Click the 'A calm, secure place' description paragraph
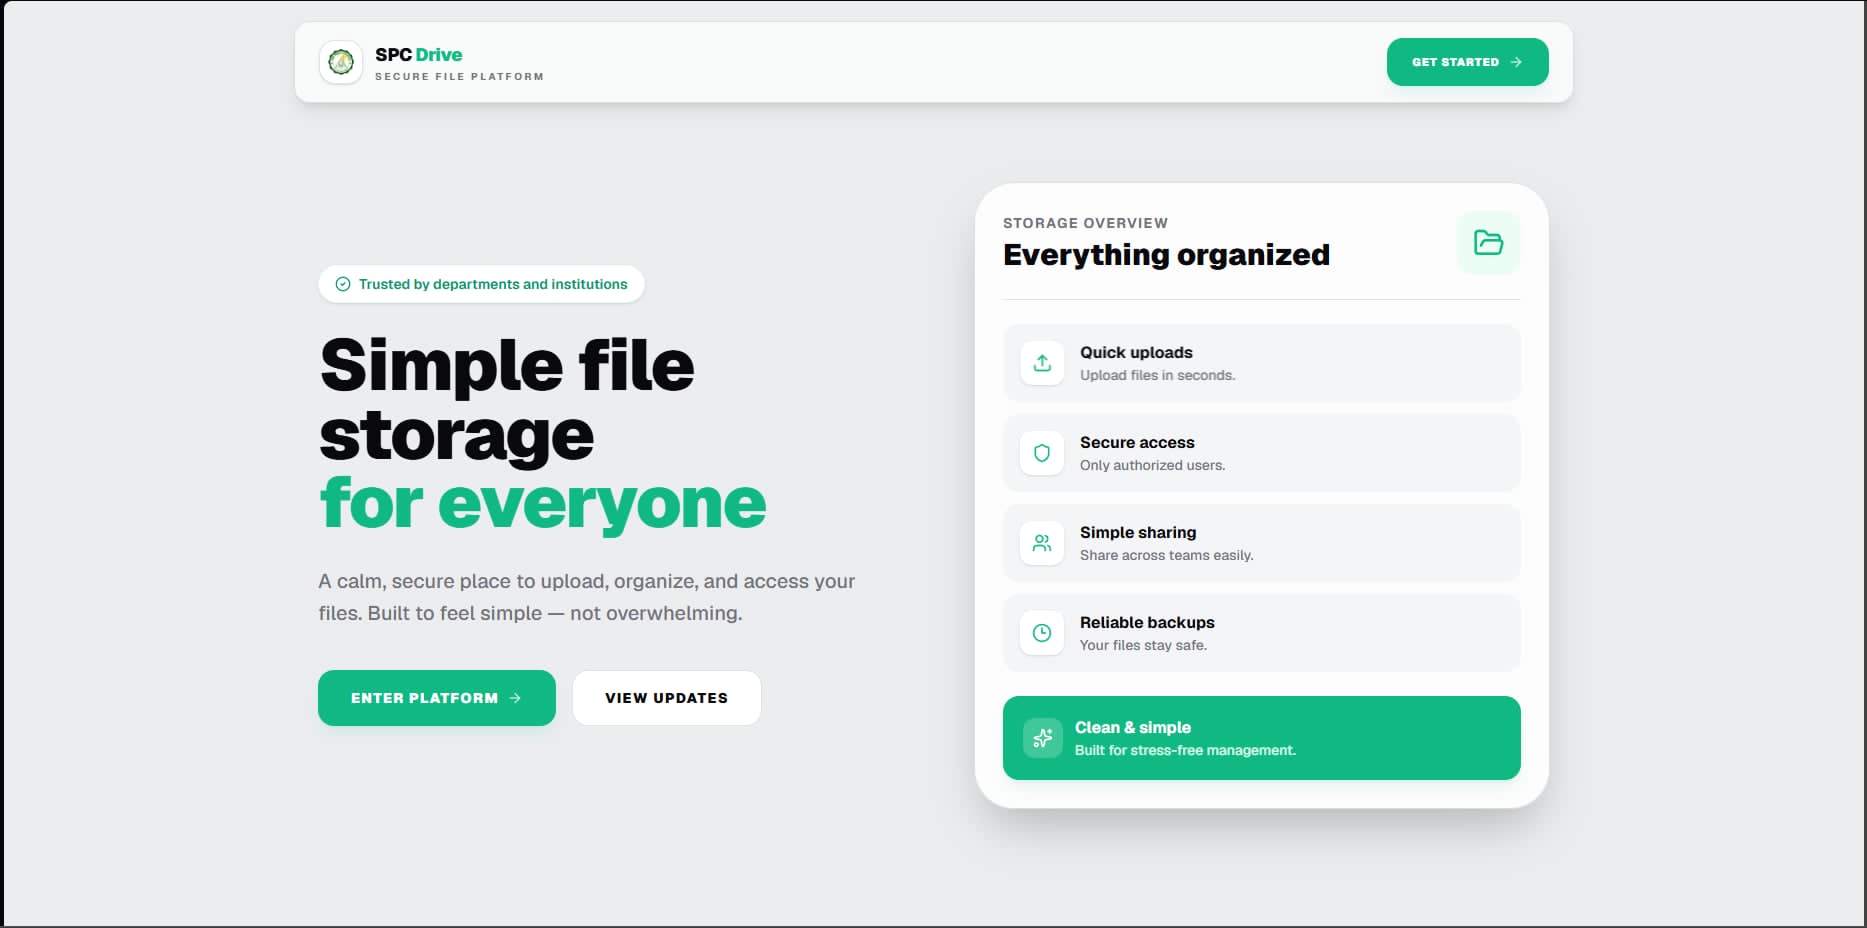This screenshot has width=1867, height=928. 587,597
